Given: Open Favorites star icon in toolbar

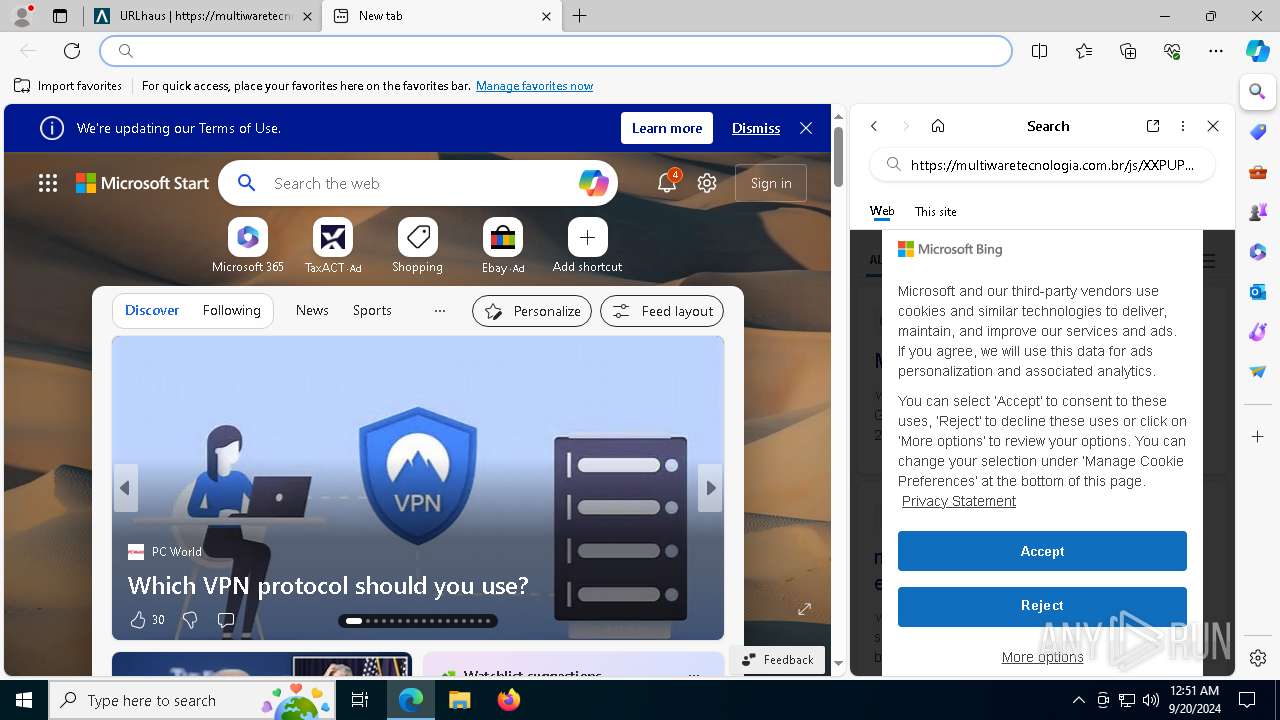Looking at the screenshot, I should pyautogui.click(x=1084, y=51).
